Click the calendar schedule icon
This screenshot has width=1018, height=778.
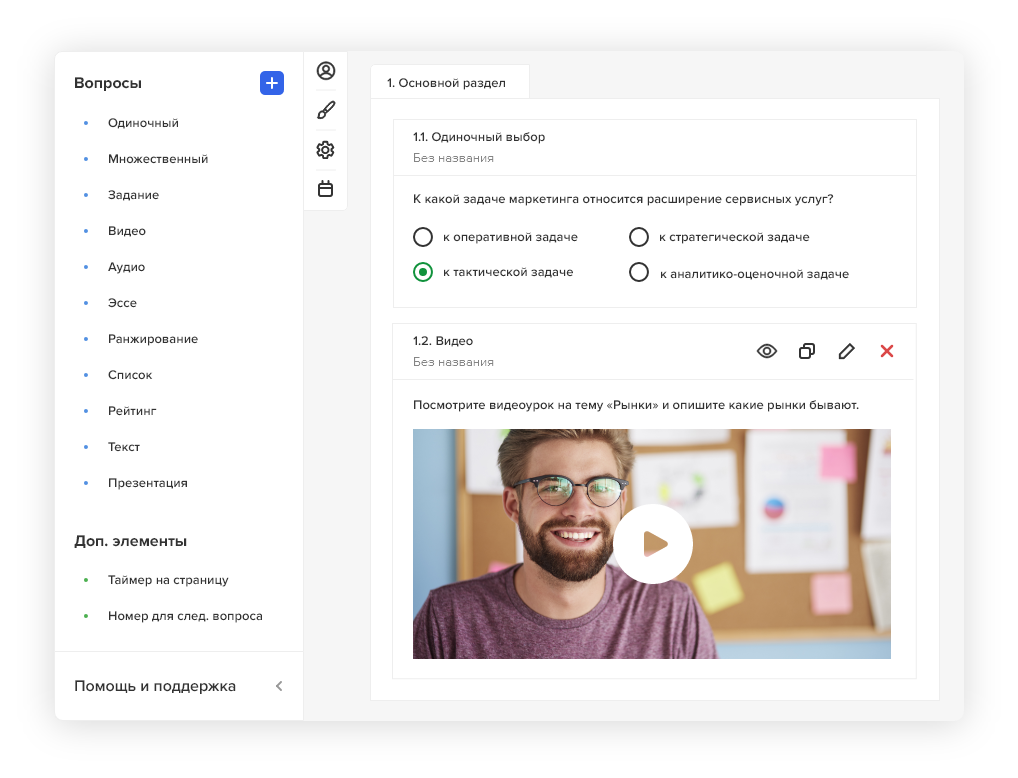pos(325,189)
